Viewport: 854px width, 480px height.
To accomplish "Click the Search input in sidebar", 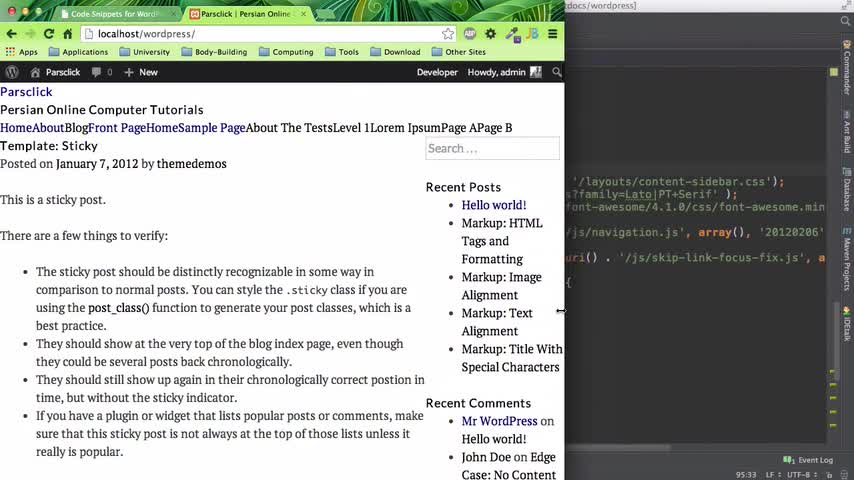I will coord(492,148).
